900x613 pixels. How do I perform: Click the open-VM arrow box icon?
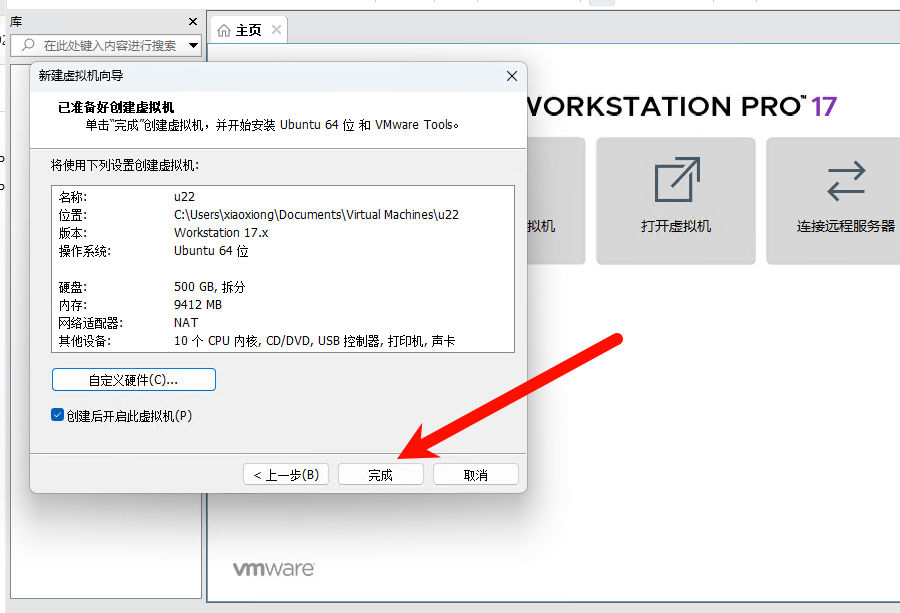click(677, 179)
